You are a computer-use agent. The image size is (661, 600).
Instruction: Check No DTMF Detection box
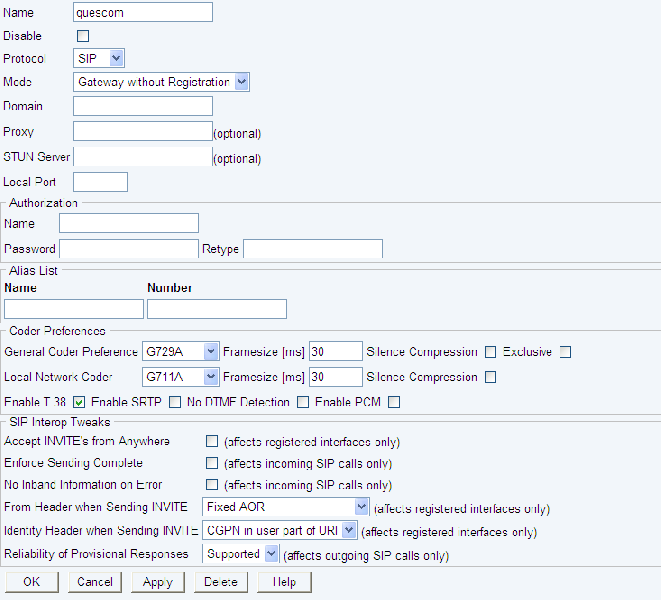(303, 403)
